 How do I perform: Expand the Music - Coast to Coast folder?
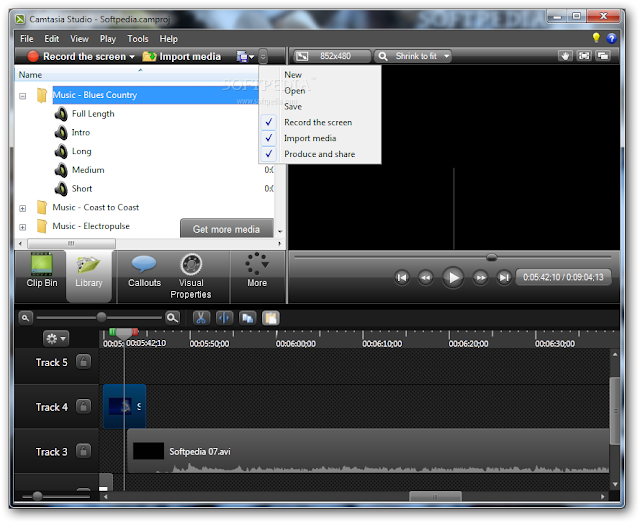point(22,208)
